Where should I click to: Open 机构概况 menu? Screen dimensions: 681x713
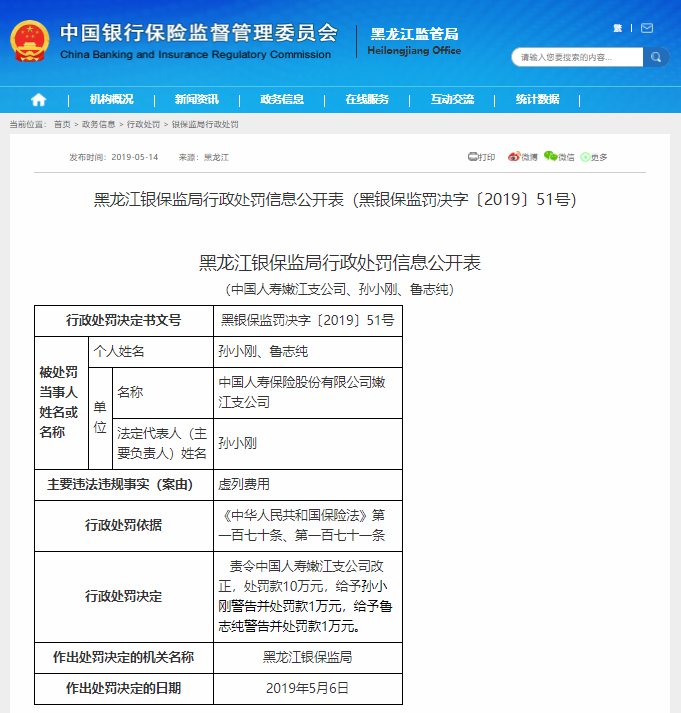111,99
